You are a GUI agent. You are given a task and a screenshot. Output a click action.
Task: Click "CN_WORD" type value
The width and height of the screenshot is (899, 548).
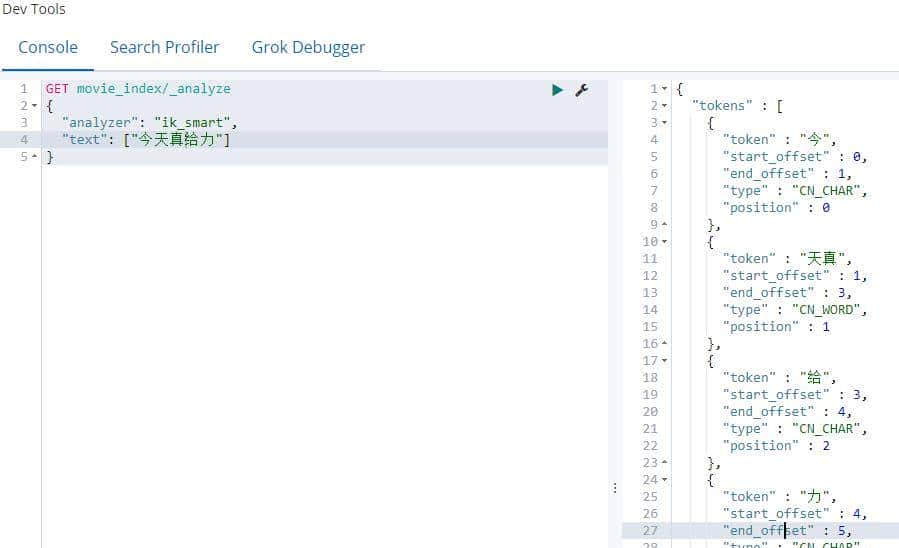(826, 310)
